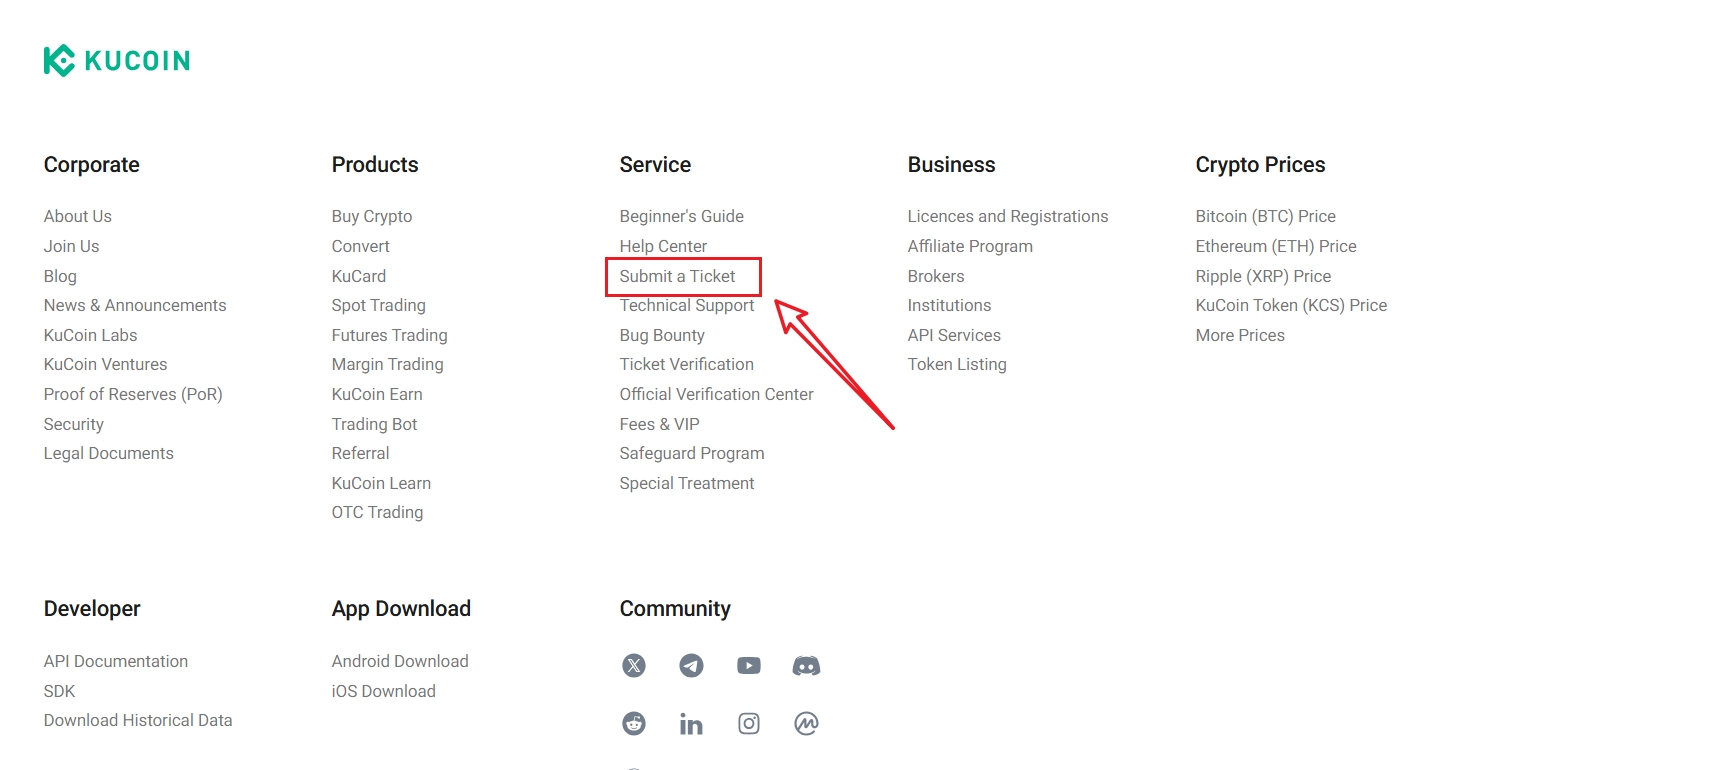Screen dimensions: 1712x770
Task: Visit the YouTube channel icon
Action: pos(749,666)
